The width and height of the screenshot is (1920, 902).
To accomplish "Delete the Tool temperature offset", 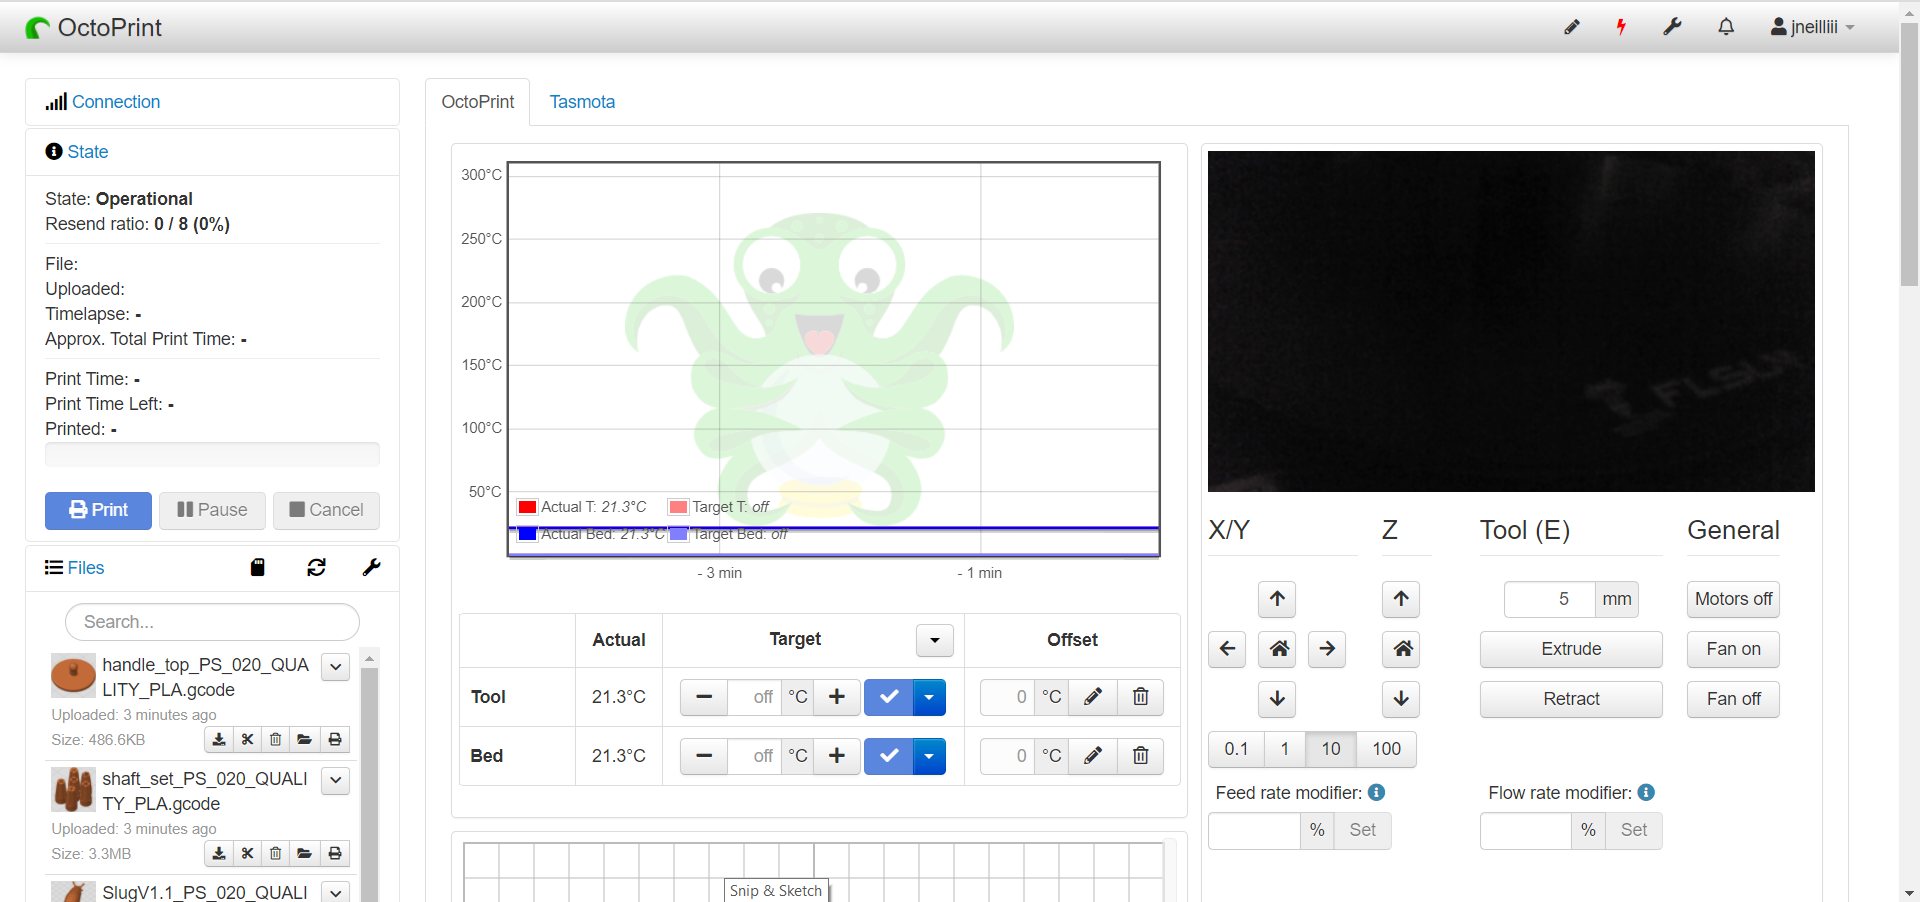I will pos(1140,697).
